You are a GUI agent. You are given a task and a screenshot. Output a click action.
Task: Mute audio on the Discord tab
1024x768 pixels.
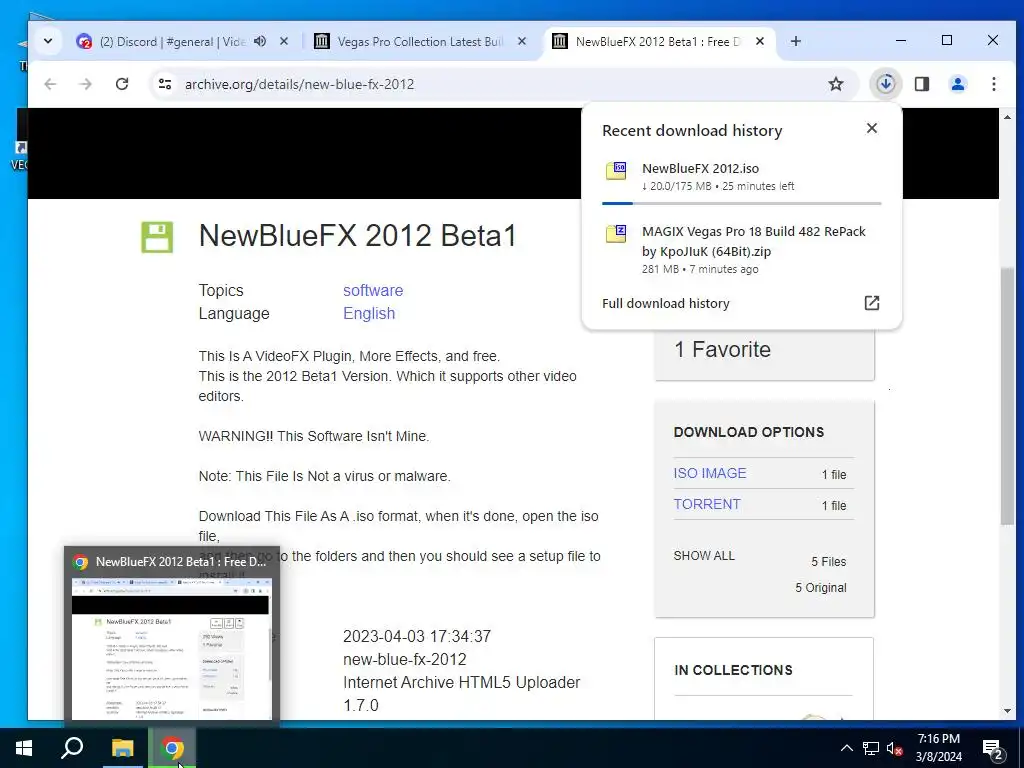[x=260, y=41]
